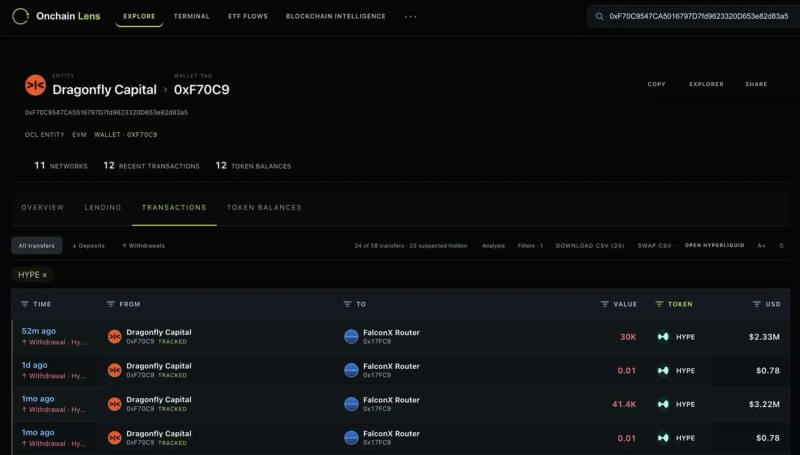Click the X on HYPE filter chip

tap(44, 275)
